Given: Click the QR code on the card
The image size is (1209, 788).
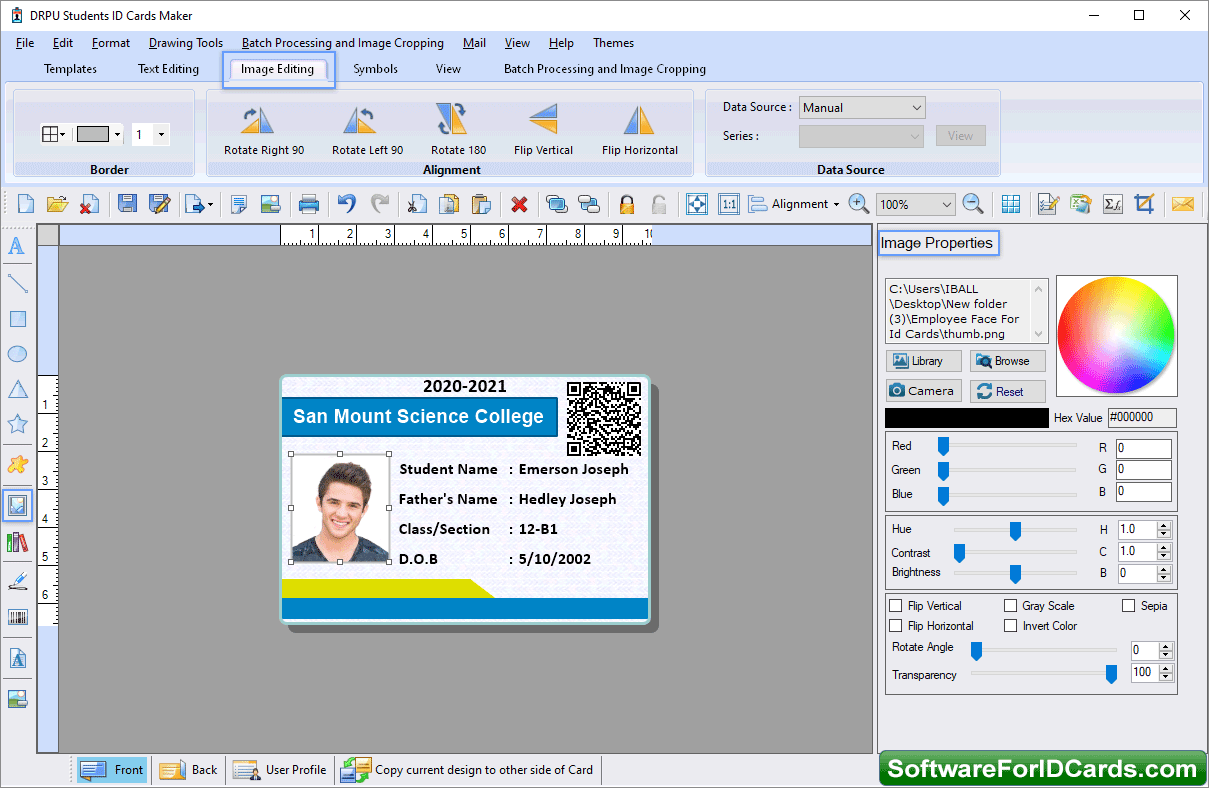Looking at the screenshot, I should pos(604,418).
